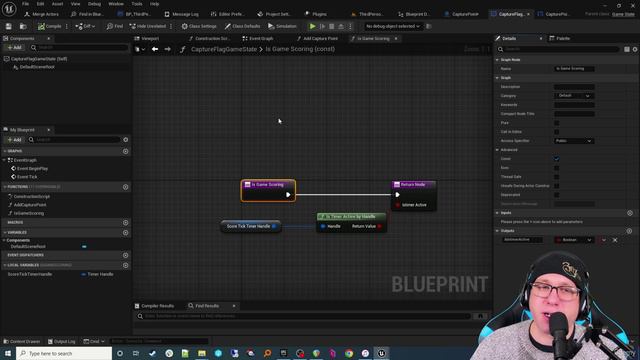Switch to the Event Graph tab
Image resolution: width=640 pixels, height=360 pixels.
point(258,38)
